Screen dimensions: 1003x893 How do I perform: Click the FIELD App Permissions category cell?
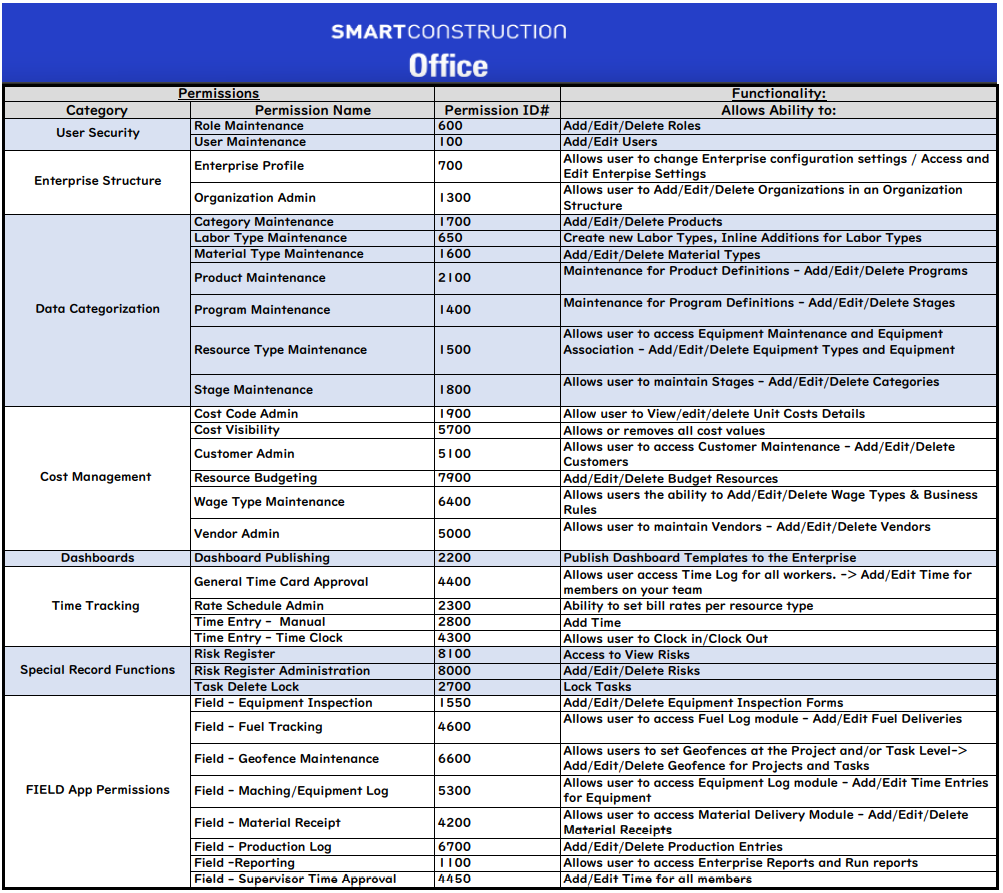[x=97, y=790]
